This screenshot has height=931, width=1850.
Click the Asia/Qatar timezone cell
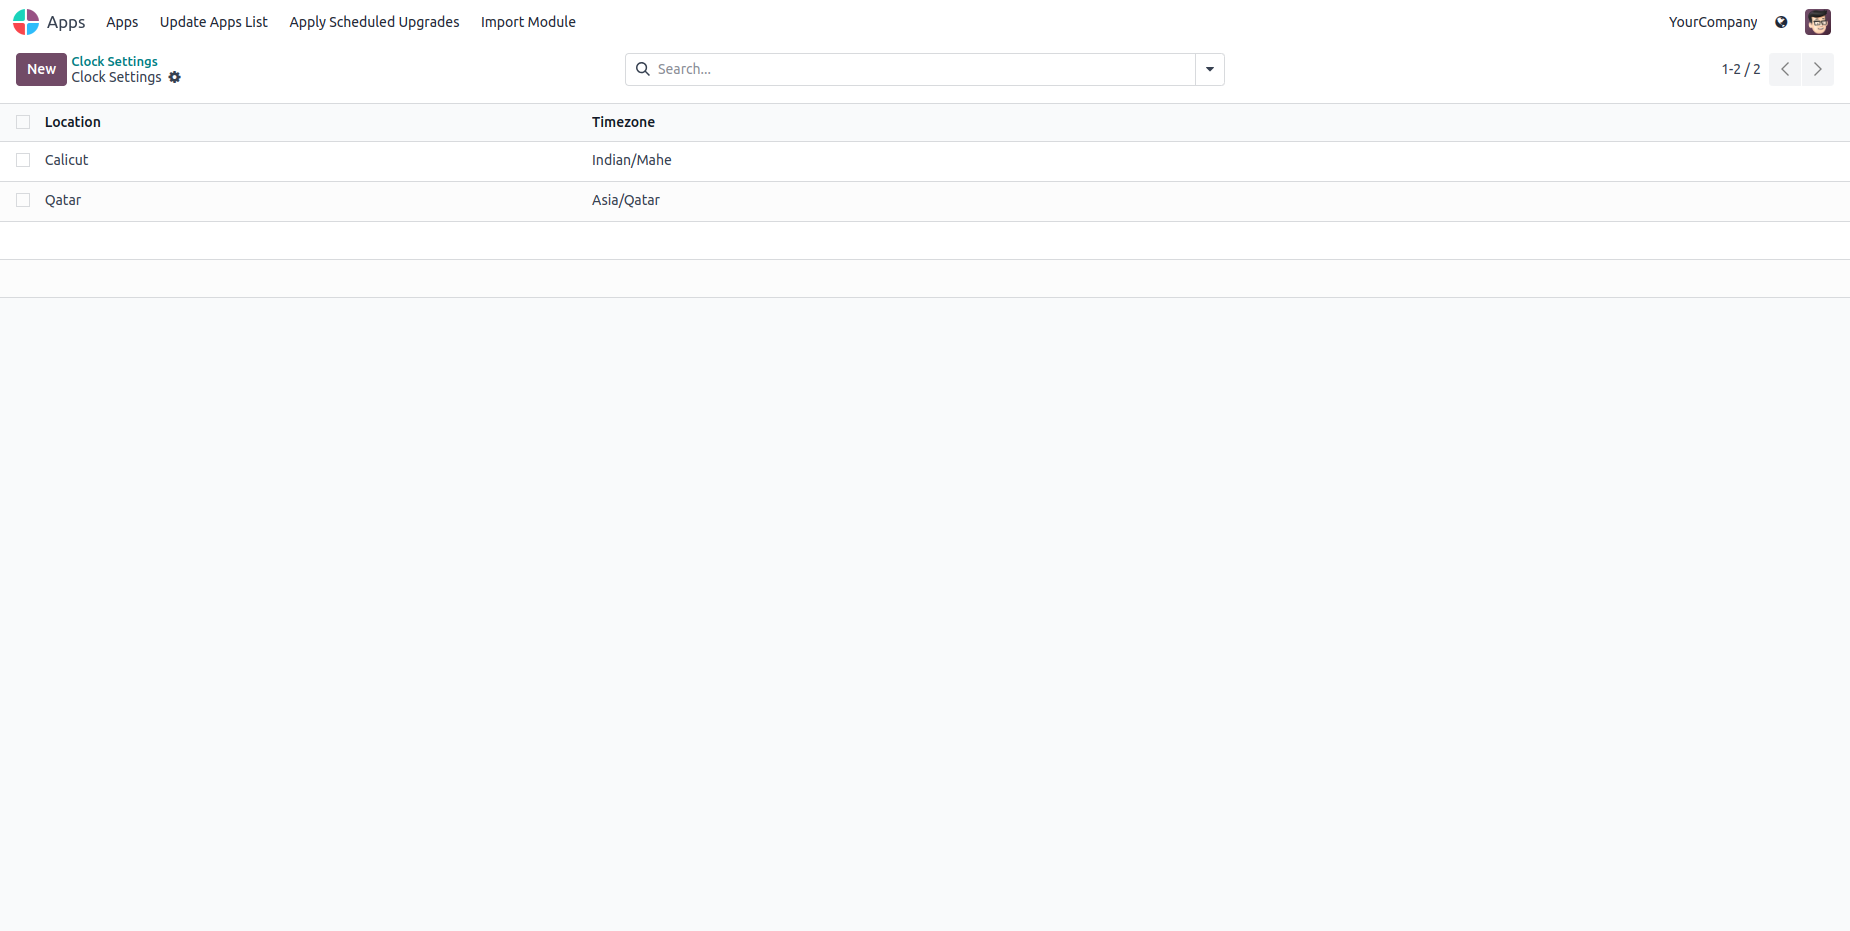[x=626, y=200]
